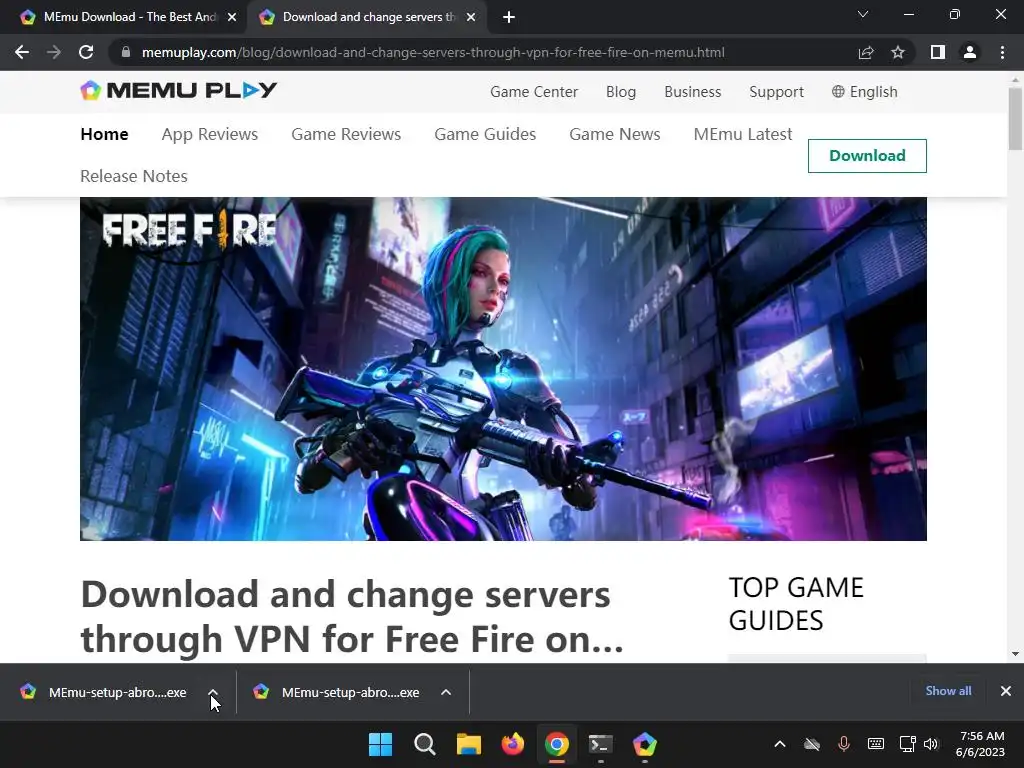Image resolution: width=1024 pixels, height=768 pixels.
Task: Open App Reviews category
Action: click(x=210, y=134)
